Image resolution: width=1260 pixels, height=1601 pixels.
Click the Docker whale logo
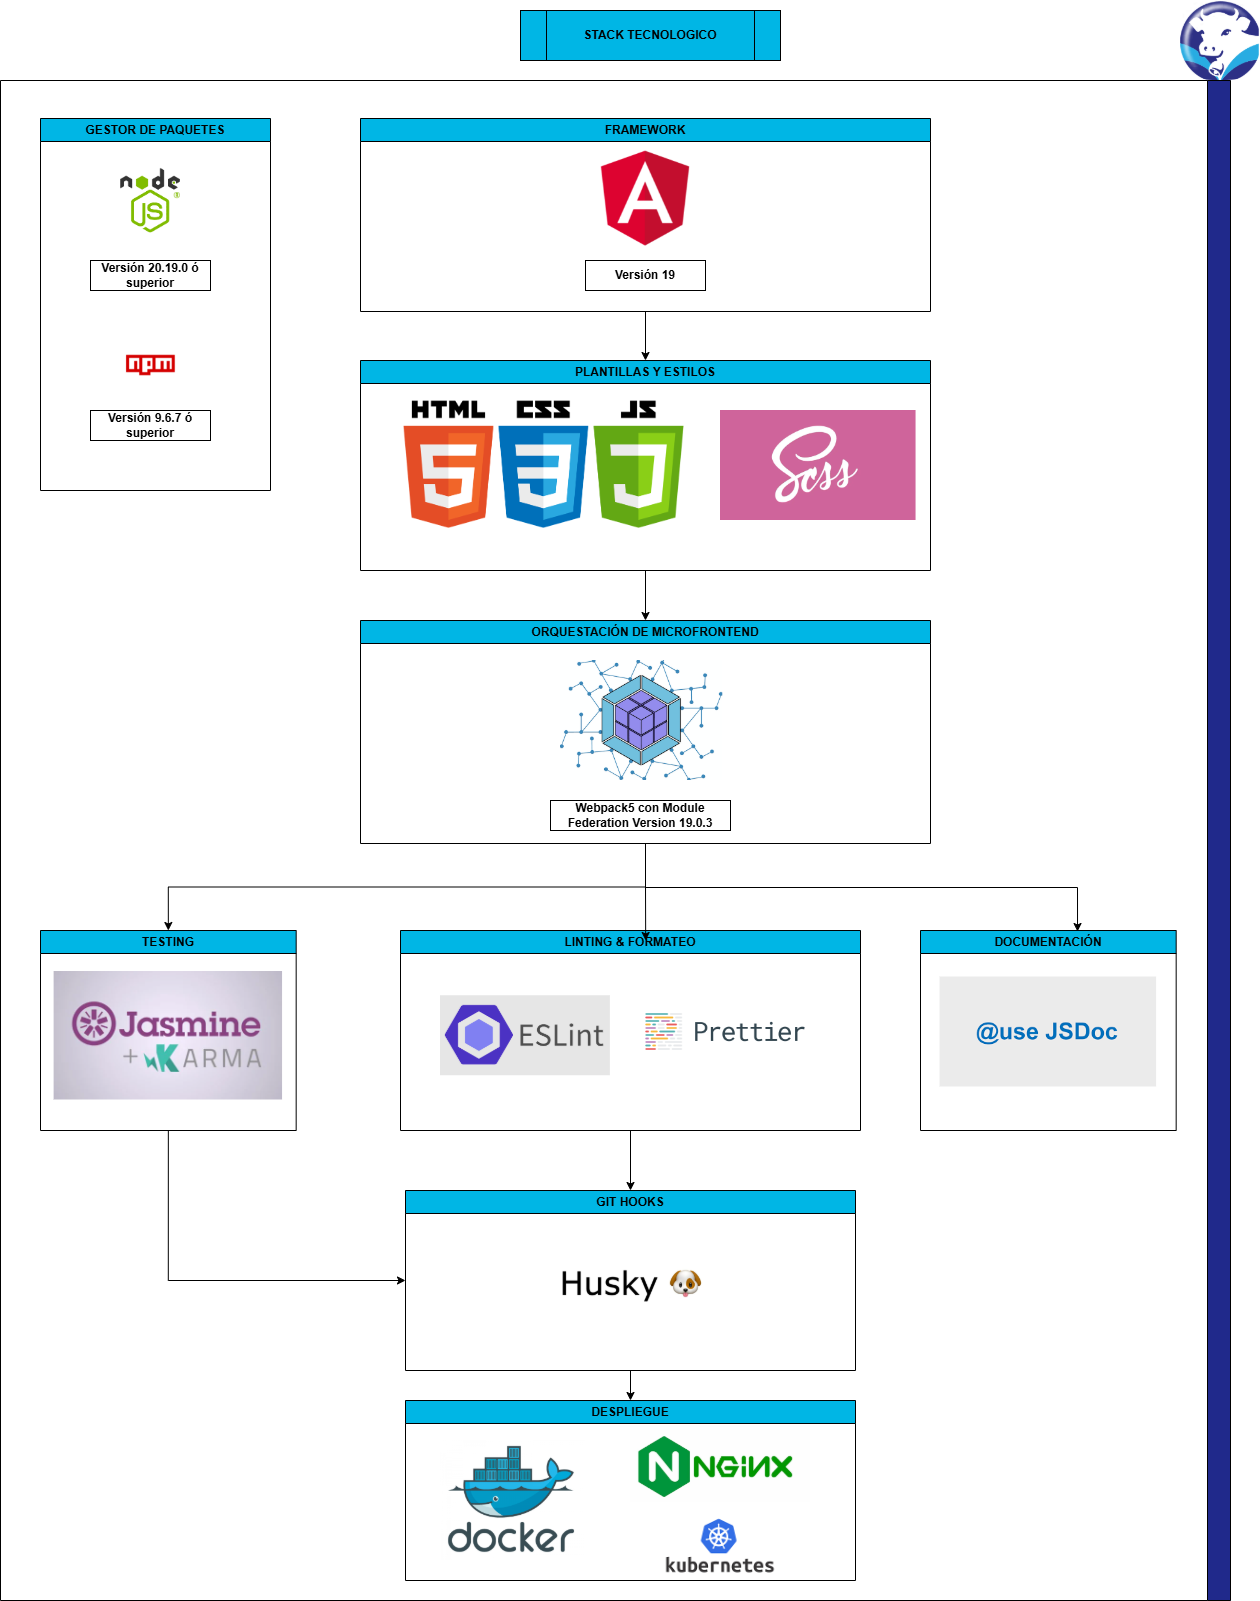[511, 1500]
